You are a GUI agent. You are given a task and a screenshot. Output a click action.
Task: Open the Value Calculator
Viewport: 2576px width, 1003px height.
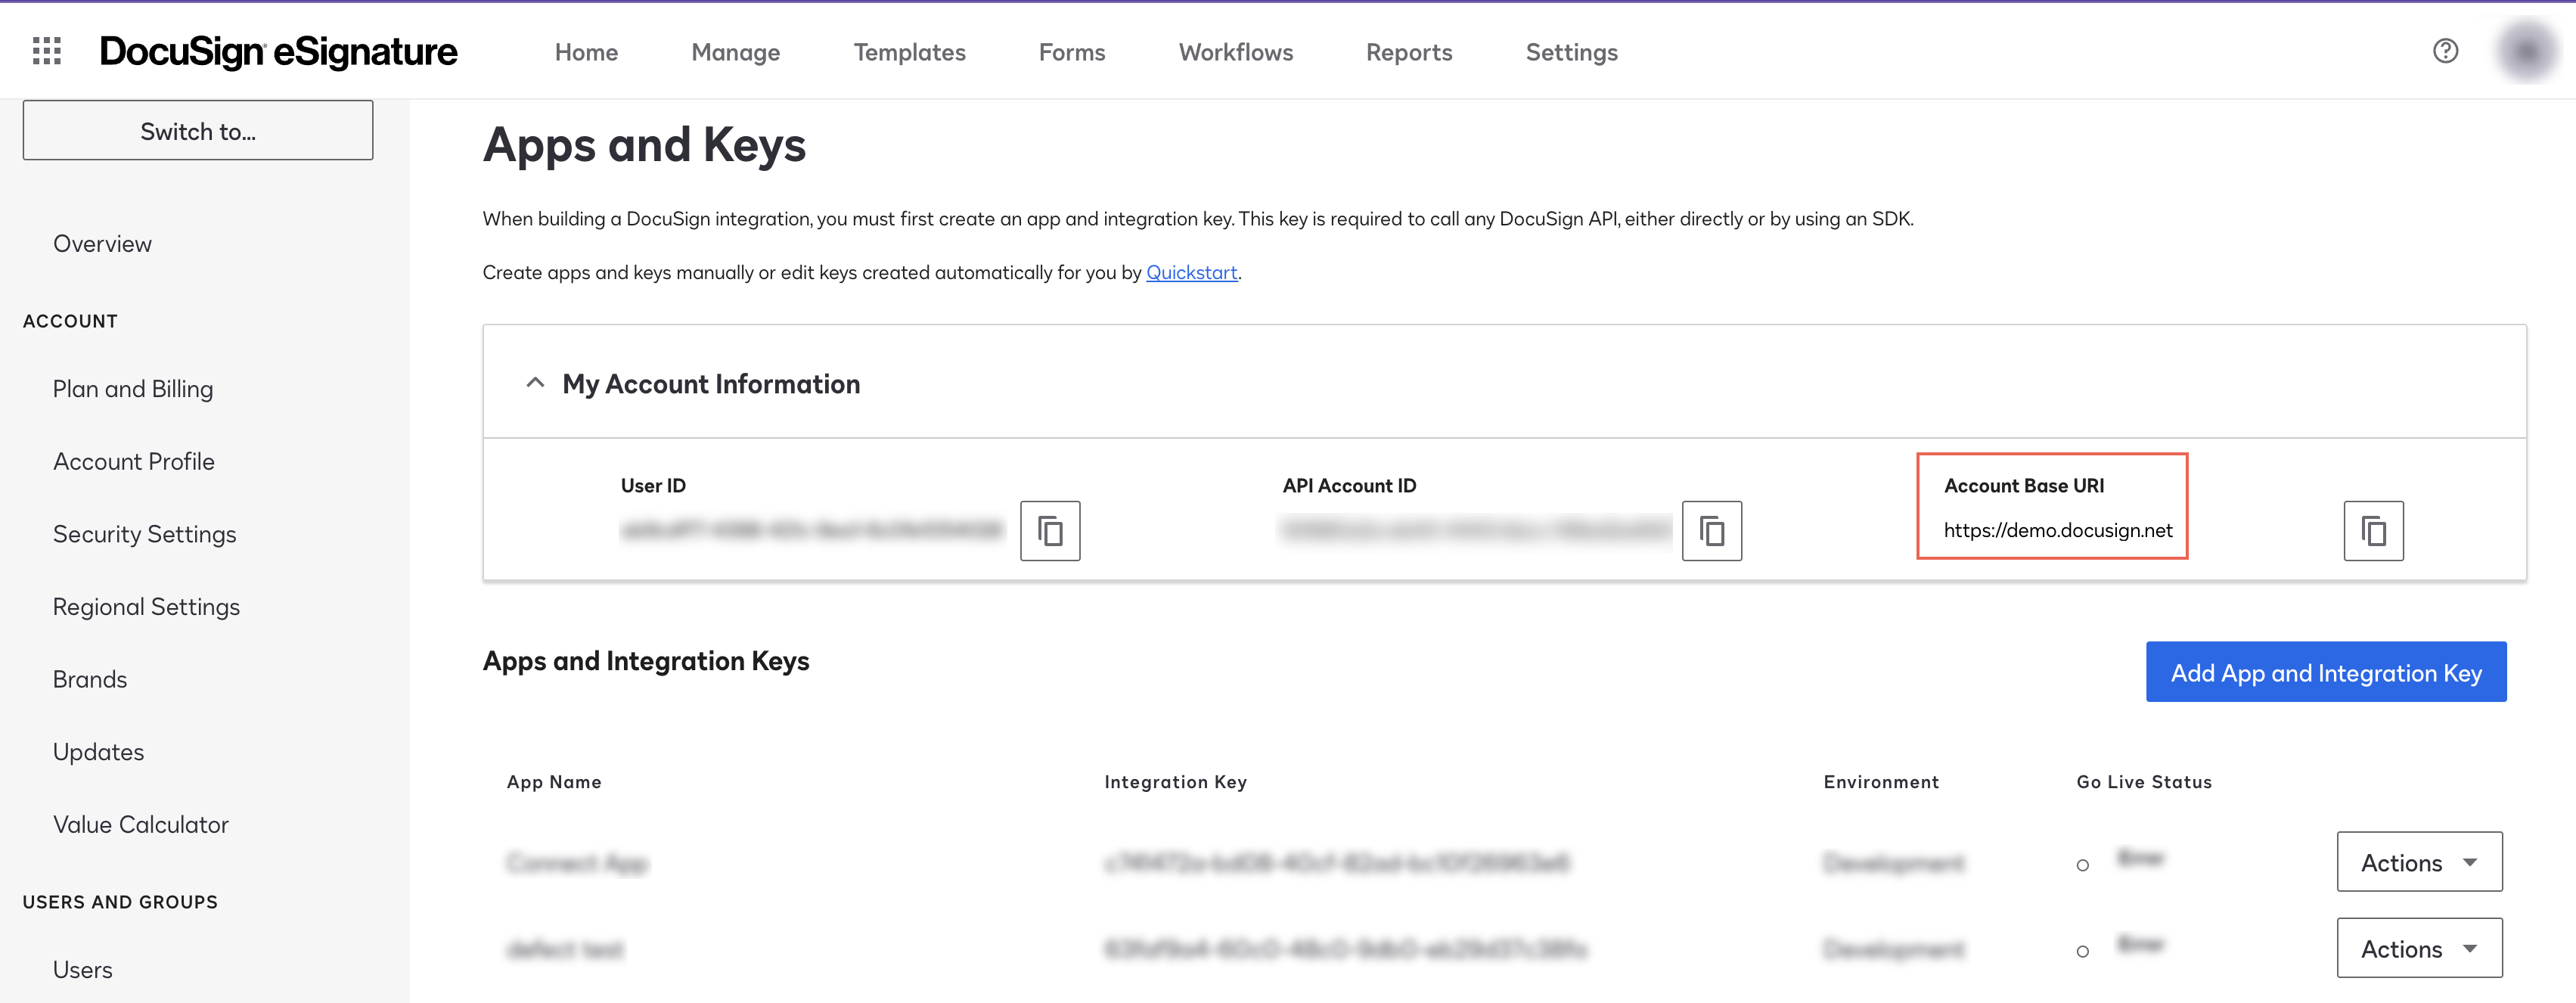coord(141,825)
